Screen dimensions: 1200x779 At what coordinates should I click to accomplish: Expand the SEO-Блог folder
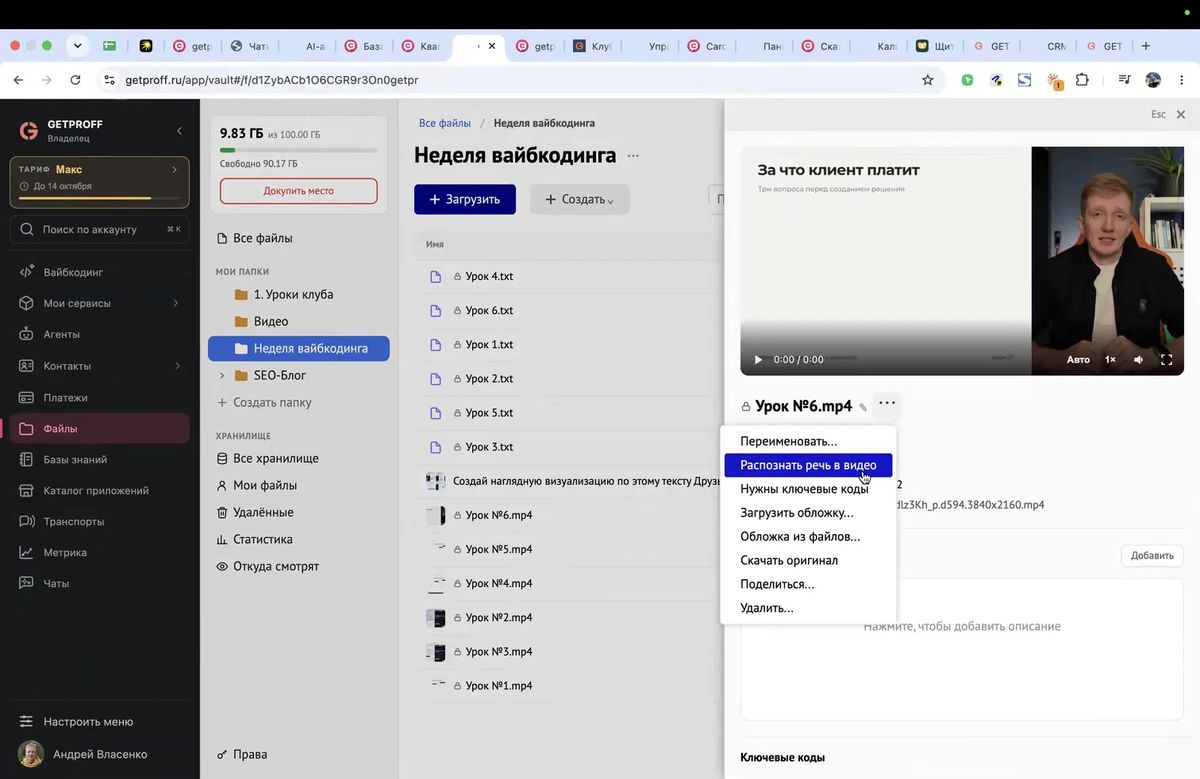[x=222, y=376]
